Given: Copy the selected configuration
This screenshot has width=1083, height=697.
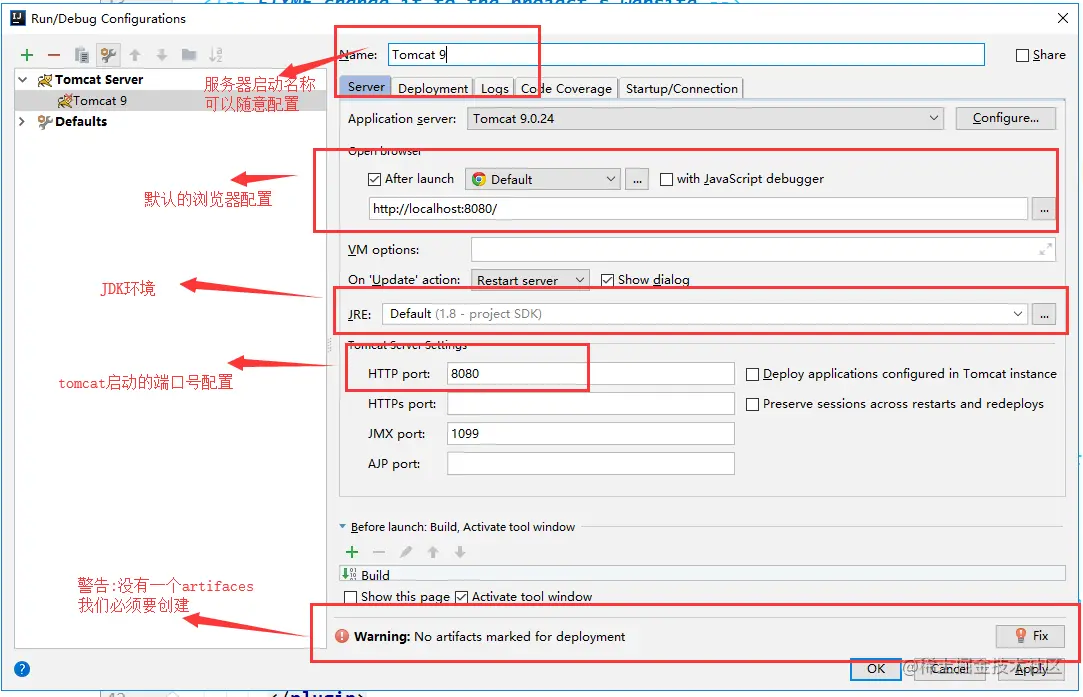Looking at the screenshot, I should pyautogui.click(x=82, y=55).
